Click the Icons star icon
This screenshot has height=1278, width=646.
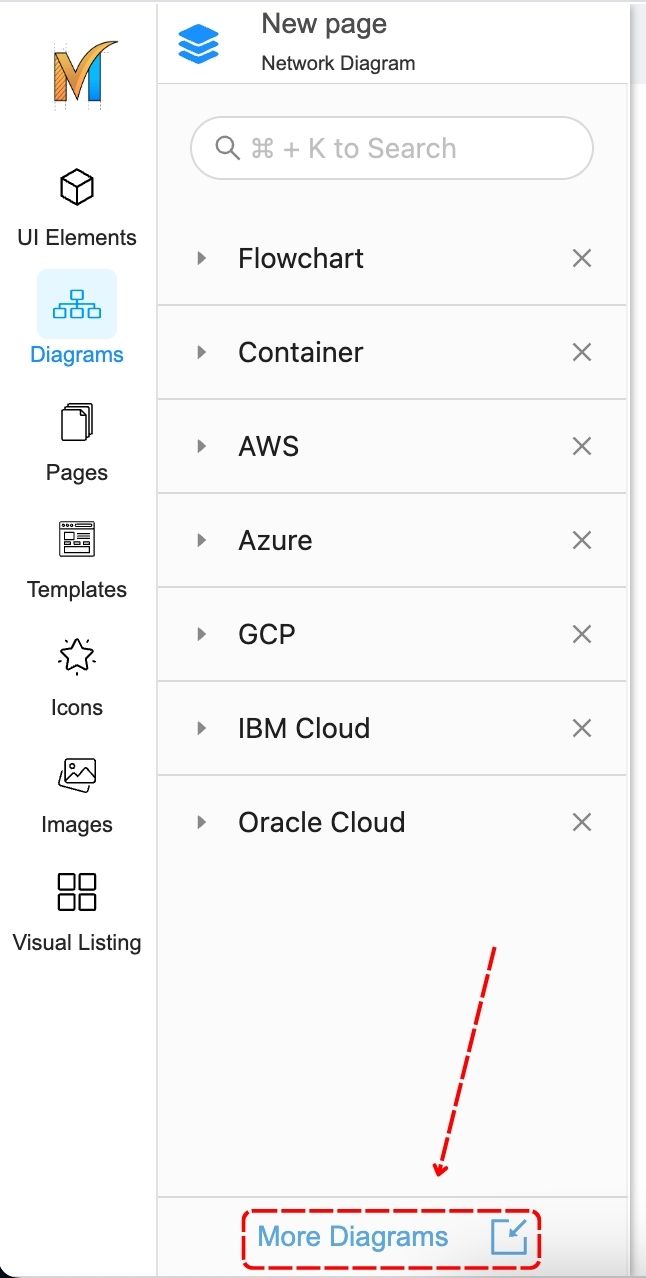coord(77,657)
